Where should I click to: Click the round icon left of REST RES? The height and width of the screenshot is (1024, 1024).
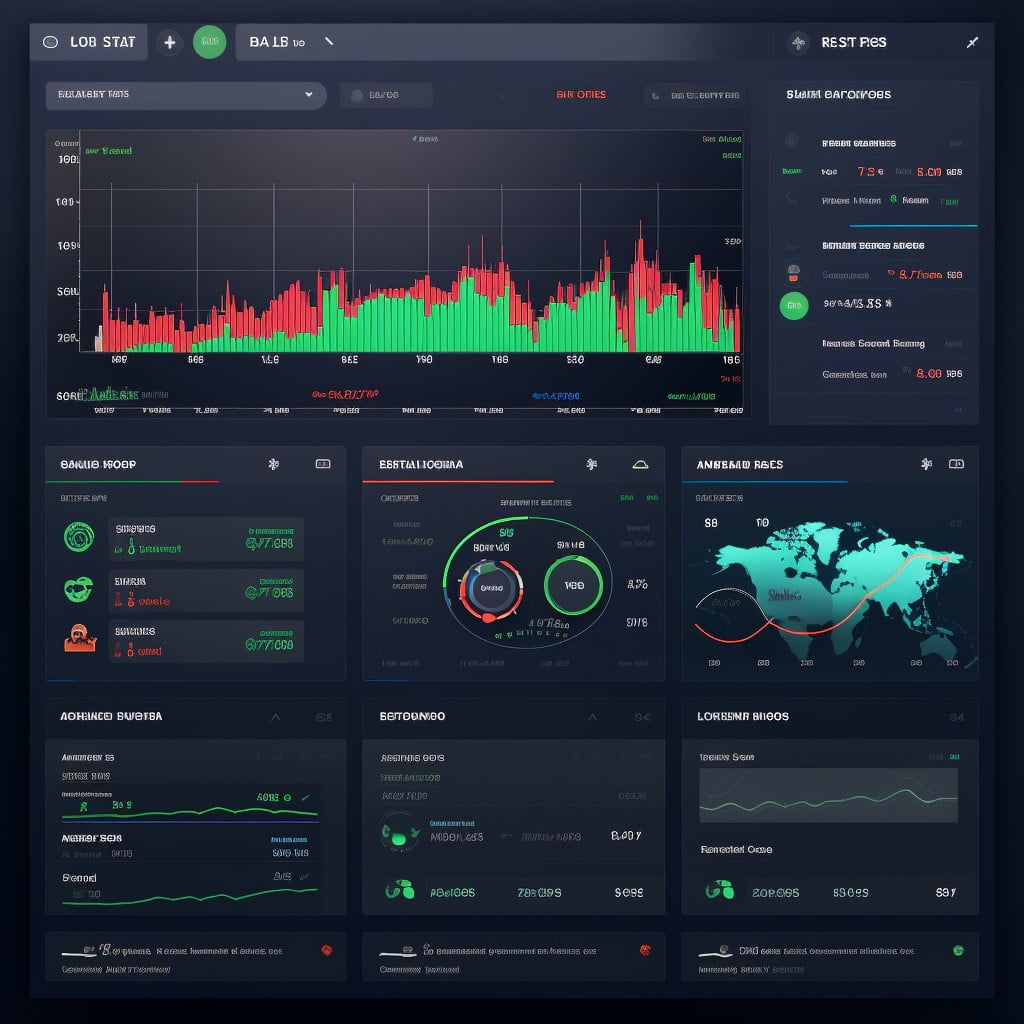click(798, 43)
